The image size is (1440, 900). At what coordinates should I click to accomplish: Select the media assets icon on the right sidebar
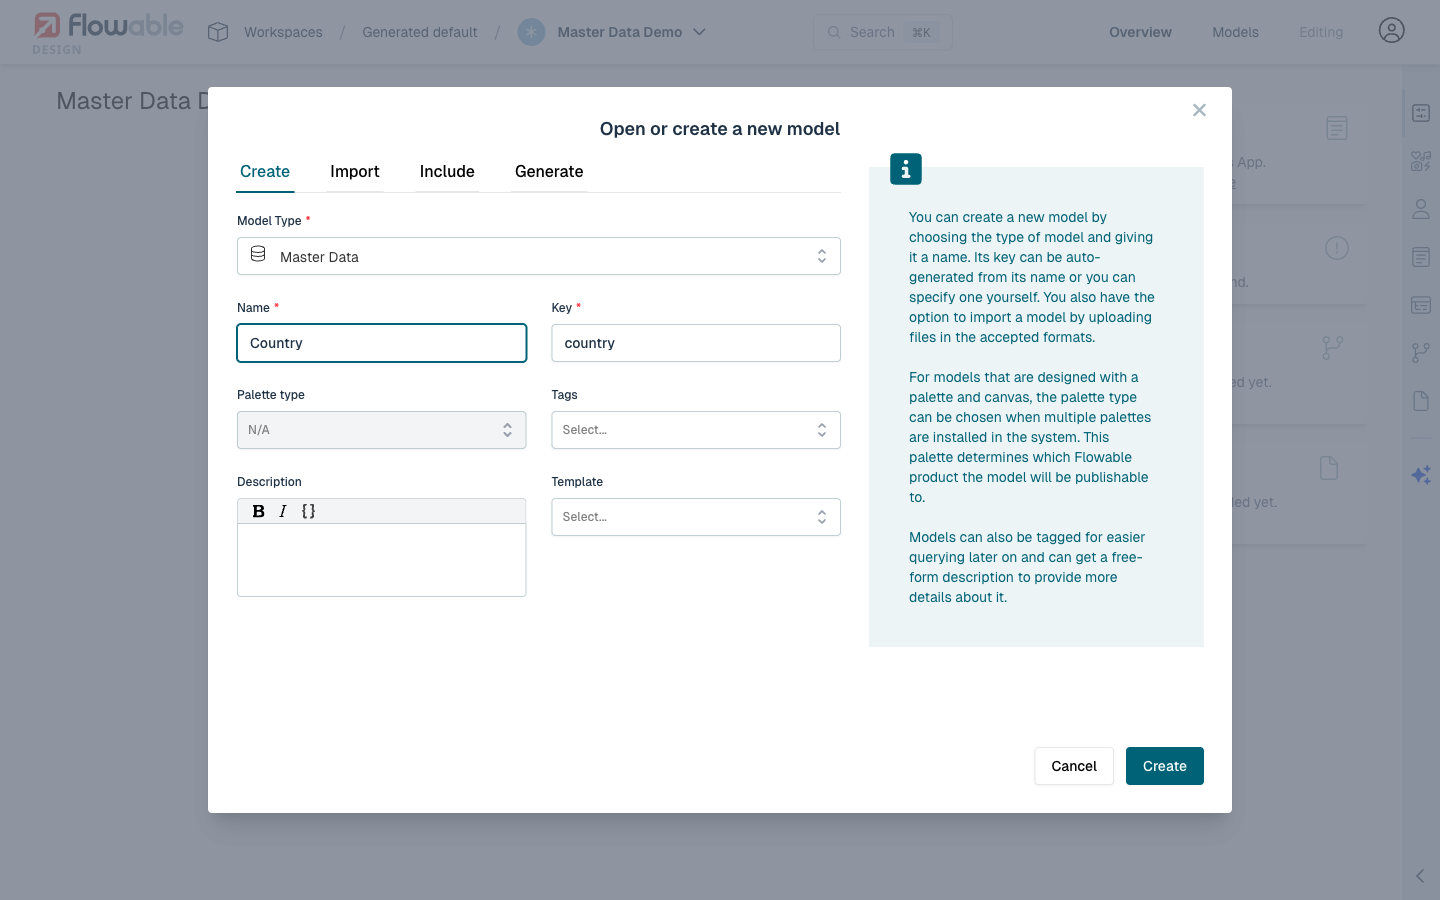click(x=1421, y=160)
